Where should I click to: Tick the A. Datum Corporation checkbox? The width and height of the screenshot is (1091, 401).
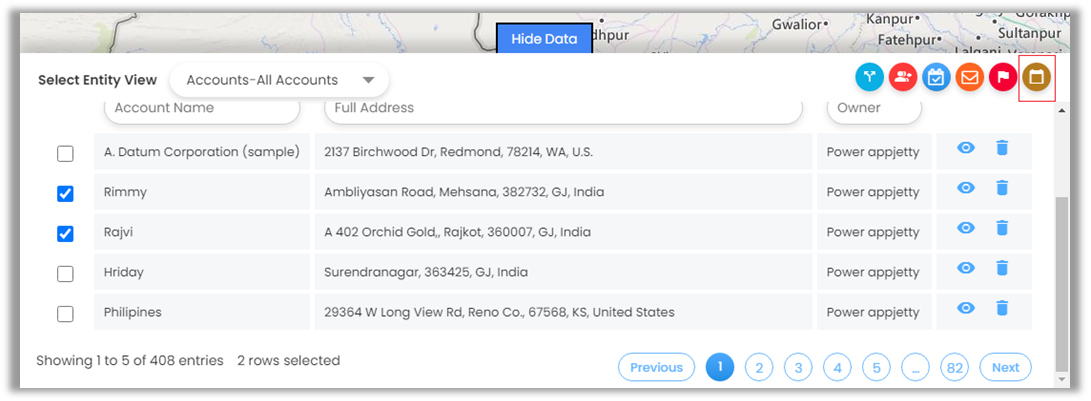click(65, 154)
